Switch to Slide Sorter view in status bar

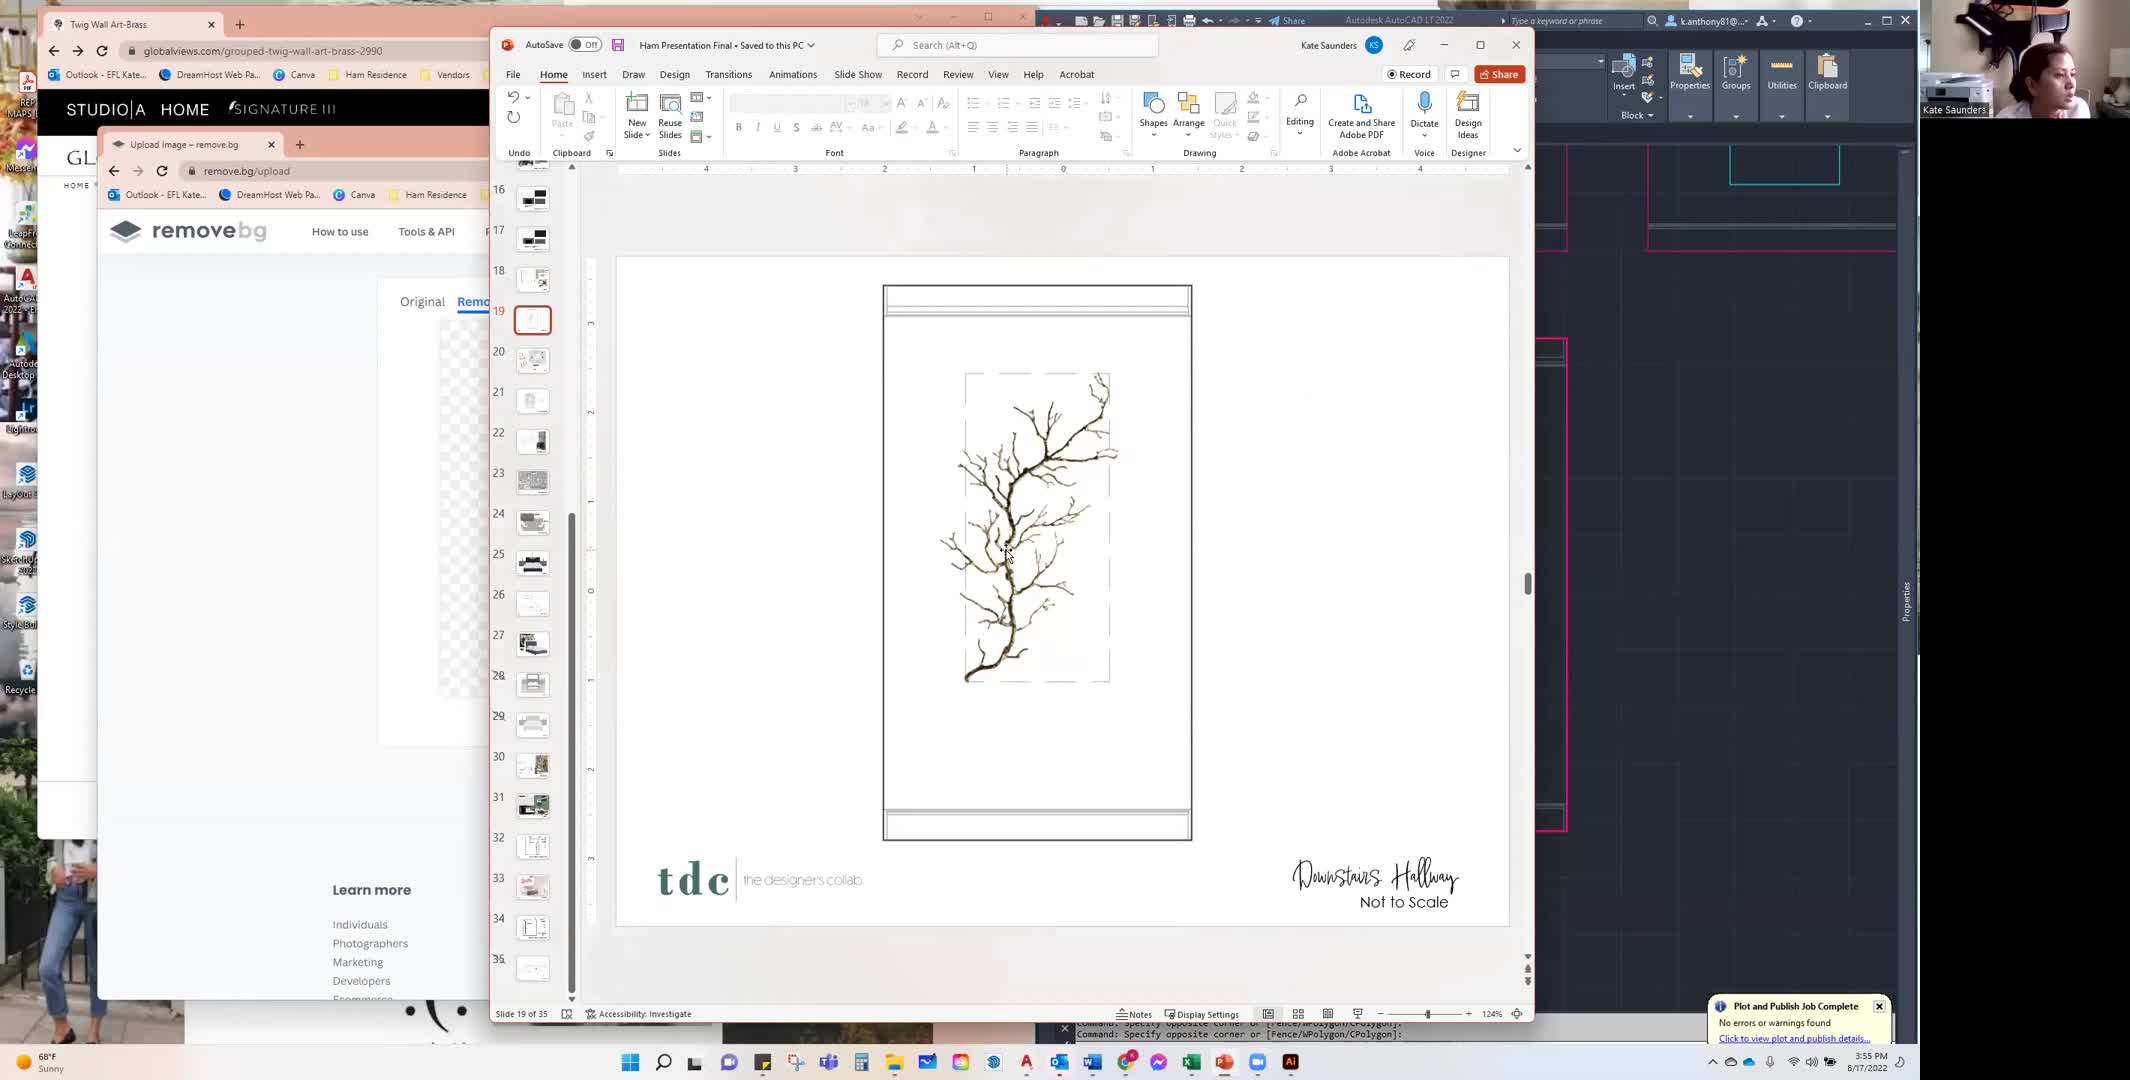point(1298,1014)
